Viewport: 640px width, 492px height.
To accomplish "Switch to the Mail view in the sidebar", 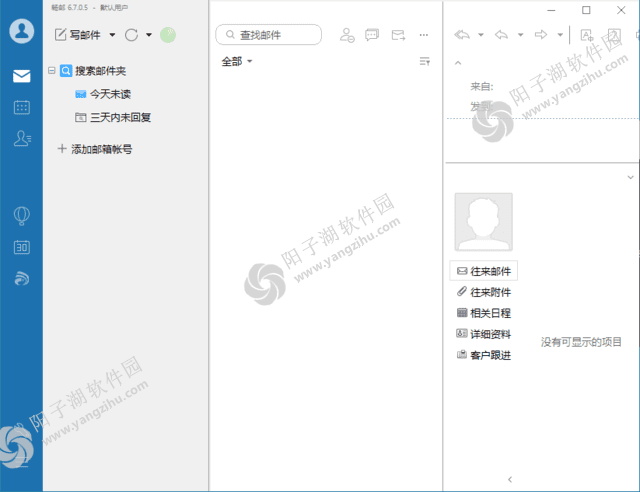I will [x=22, y=76].
